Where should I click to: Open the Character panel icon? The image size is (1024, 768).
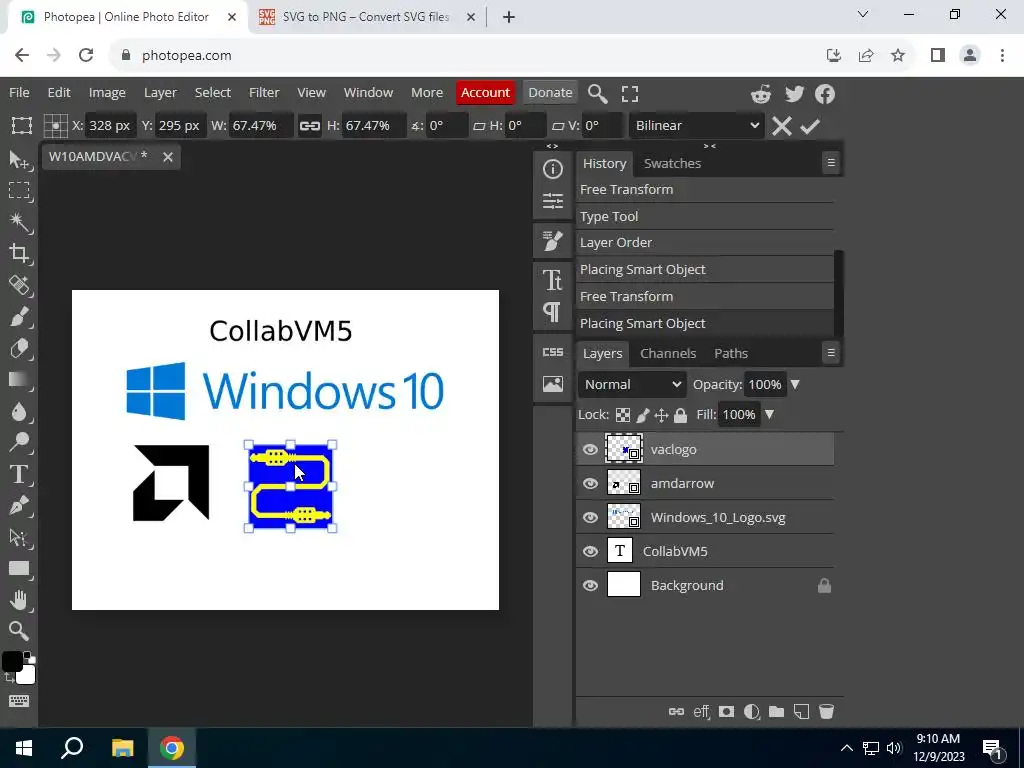pyautogui.click(x=552, y=280)
